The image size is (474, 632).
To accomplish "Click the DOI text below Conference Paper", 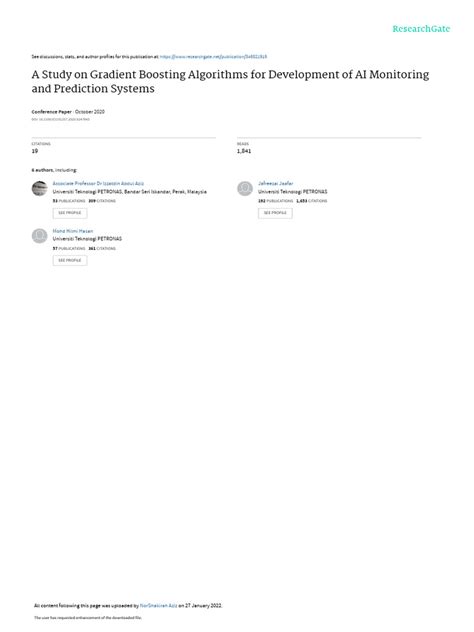I will point(60,119).
